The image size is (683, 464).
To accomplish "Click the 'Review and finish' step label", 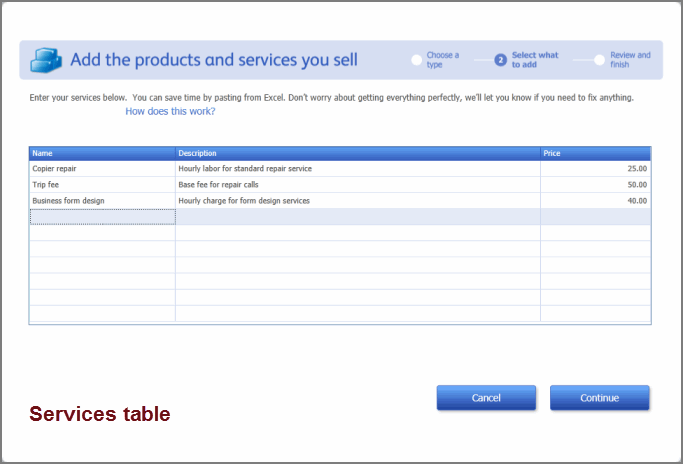I will 630,60.
